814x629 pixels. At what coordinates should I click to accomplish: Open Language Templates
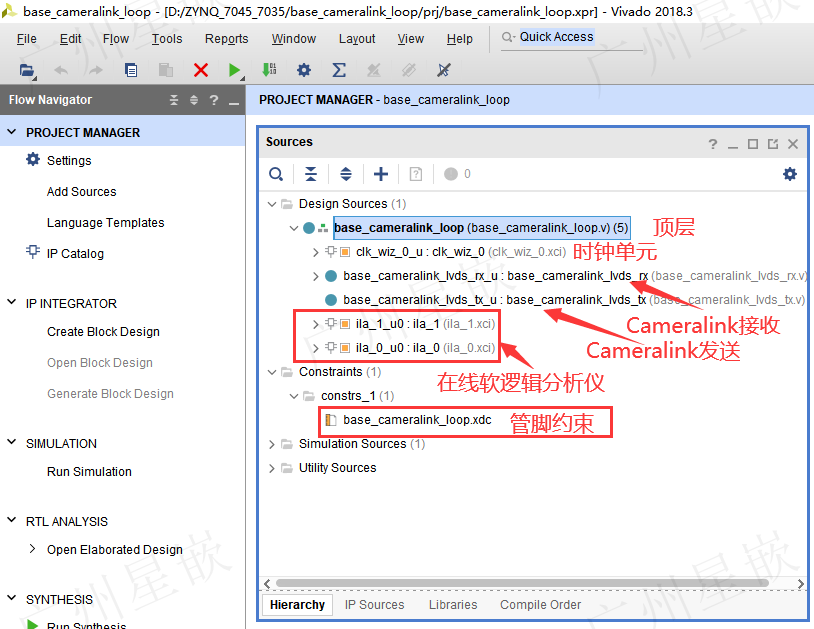tap(105, 223)
